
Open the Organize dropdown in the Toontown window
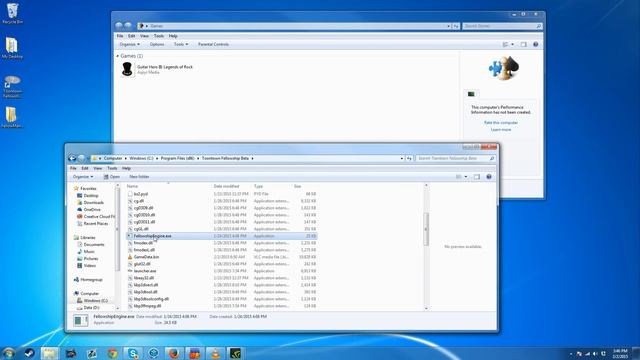(x=83, y=177)
